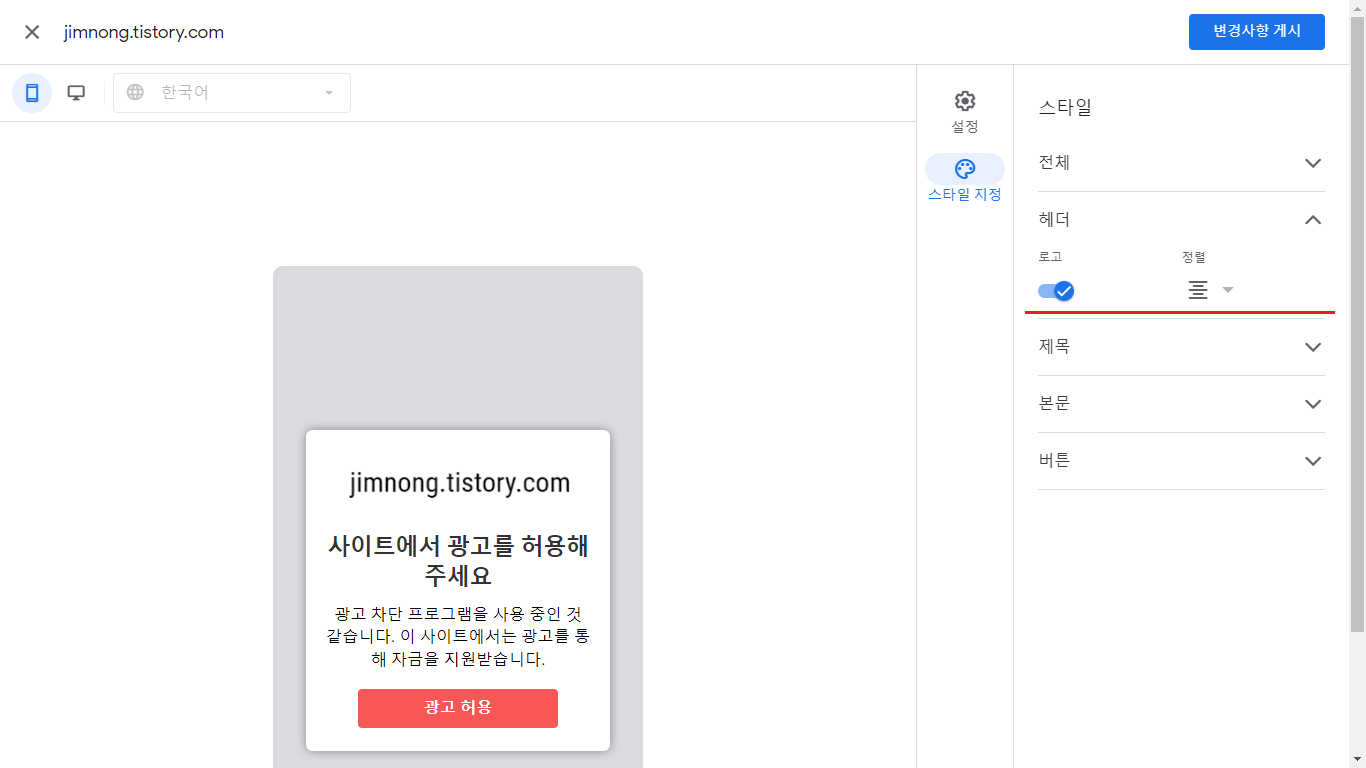Select the 스타일 지정 palette tab
Viewport: 1366px width, 768px height.
pos(965,179)
